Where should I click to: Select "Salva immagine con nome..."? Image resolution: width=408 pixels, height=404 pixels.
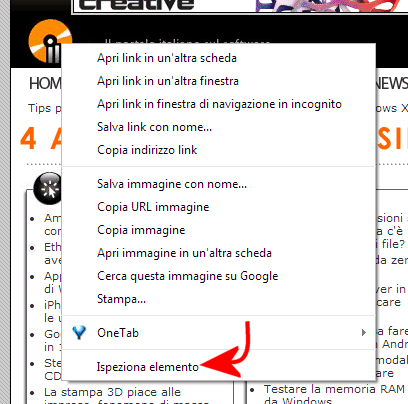[x=219, y=184]
